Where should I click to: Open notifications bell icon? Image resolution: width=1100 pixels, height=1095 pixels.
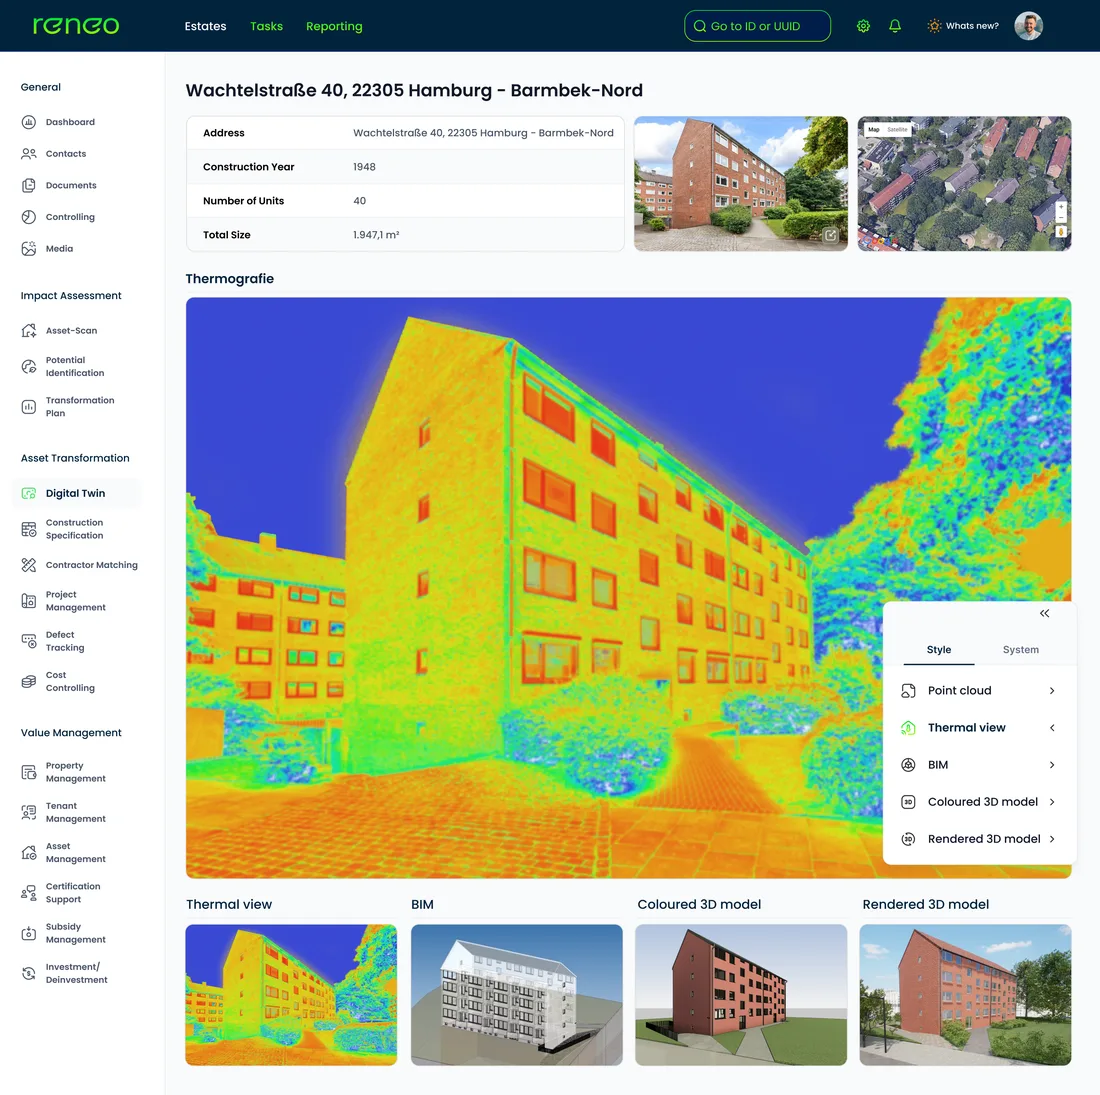(x=895, y=26)
